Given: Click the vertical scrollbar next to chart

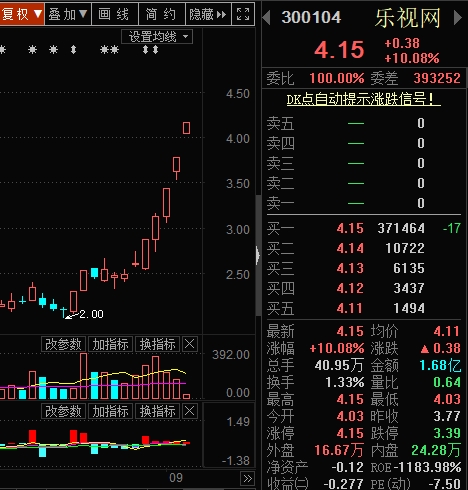Looking at the screenshot, I should tap(258, 255).
